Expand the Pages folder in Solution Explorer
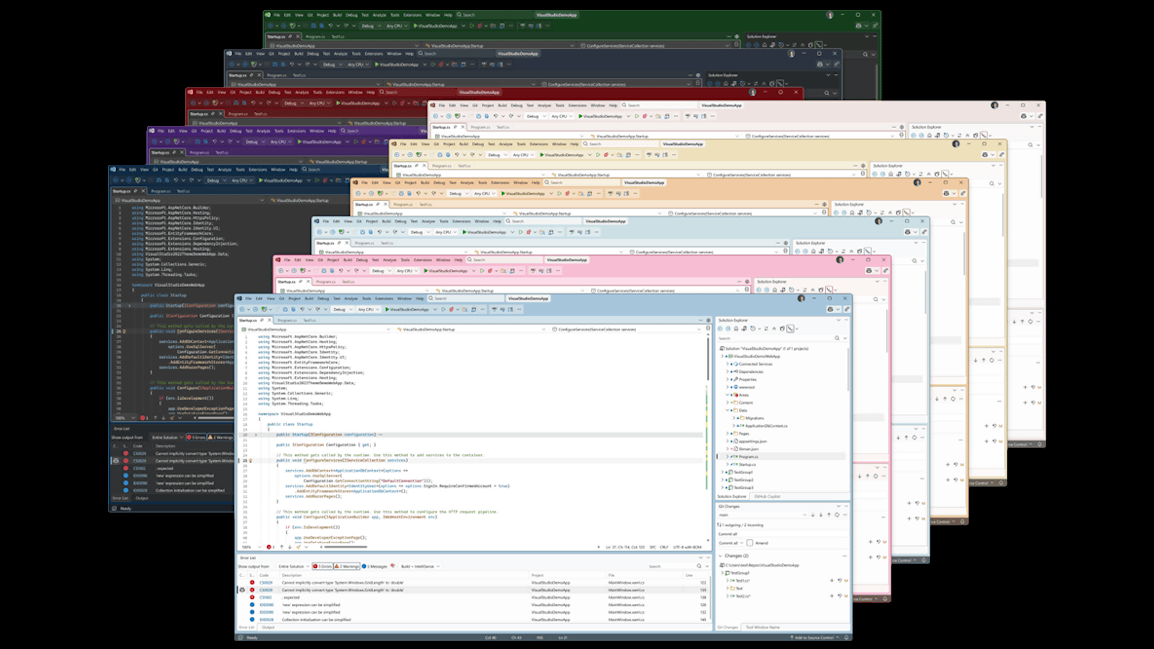The image size is (1154, 649). [727, 434]
